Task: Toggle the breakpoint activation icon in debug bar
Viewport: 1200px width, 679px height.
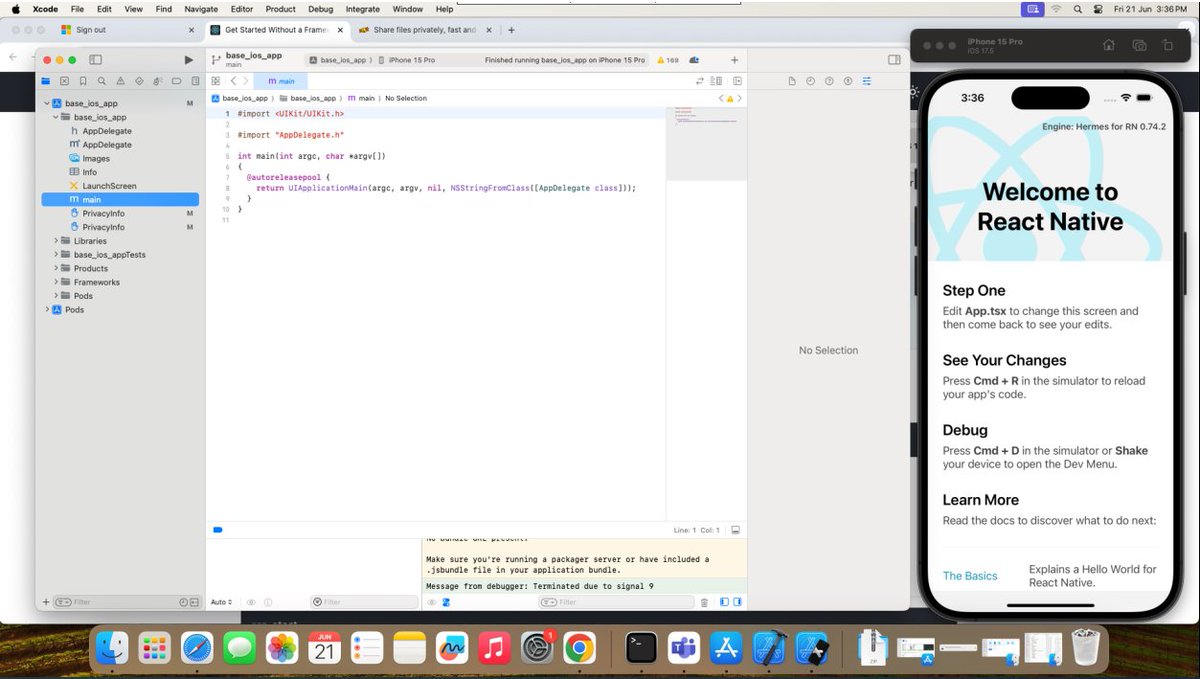Action: [x=446, y=601]
